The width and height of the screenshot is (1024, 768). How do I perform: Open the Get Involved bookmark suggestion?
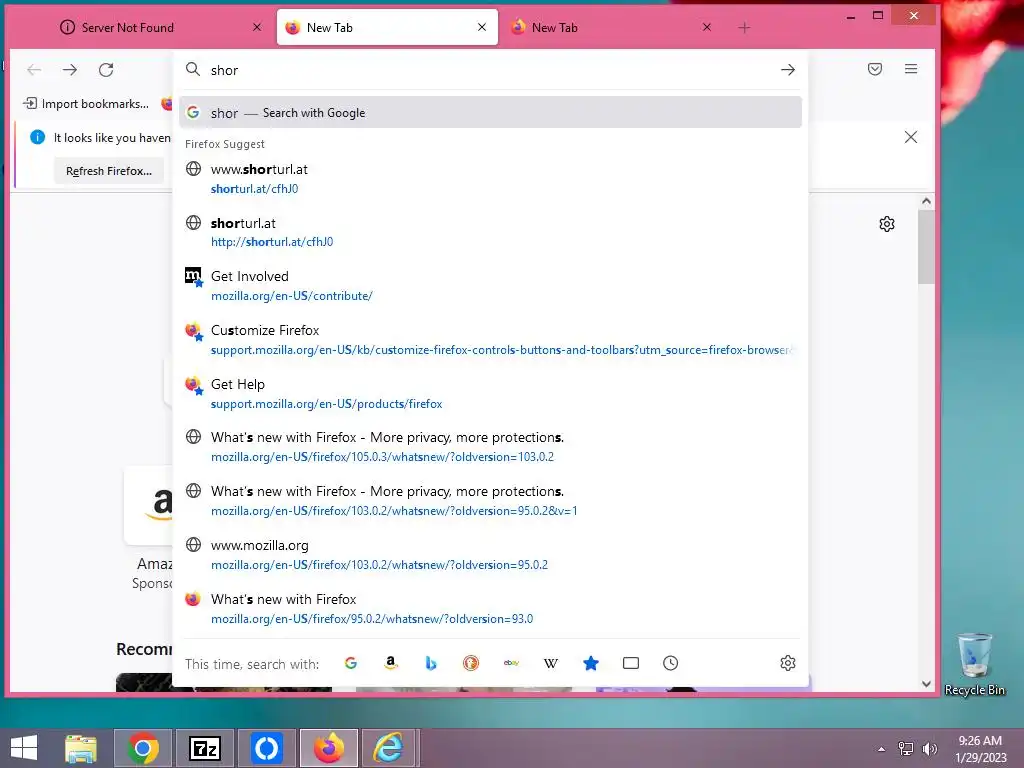pyautogui.click(x=490, y=285)
